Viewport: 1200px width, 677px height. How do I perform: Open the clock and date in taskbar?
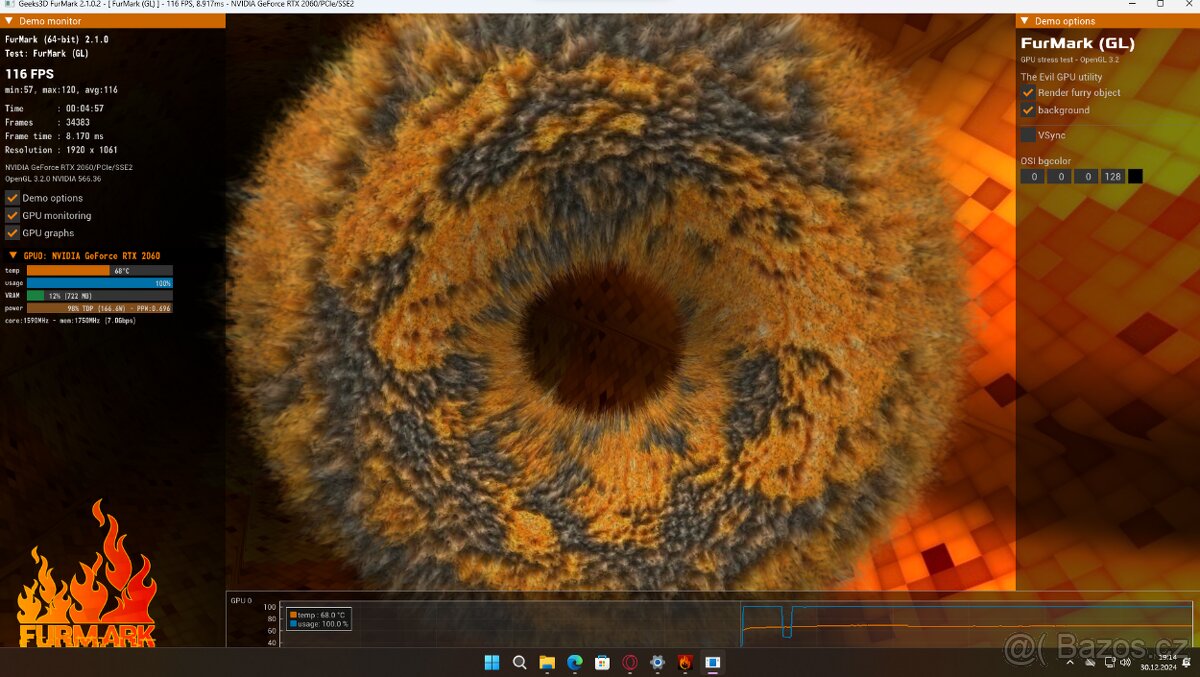[1167, 662]
